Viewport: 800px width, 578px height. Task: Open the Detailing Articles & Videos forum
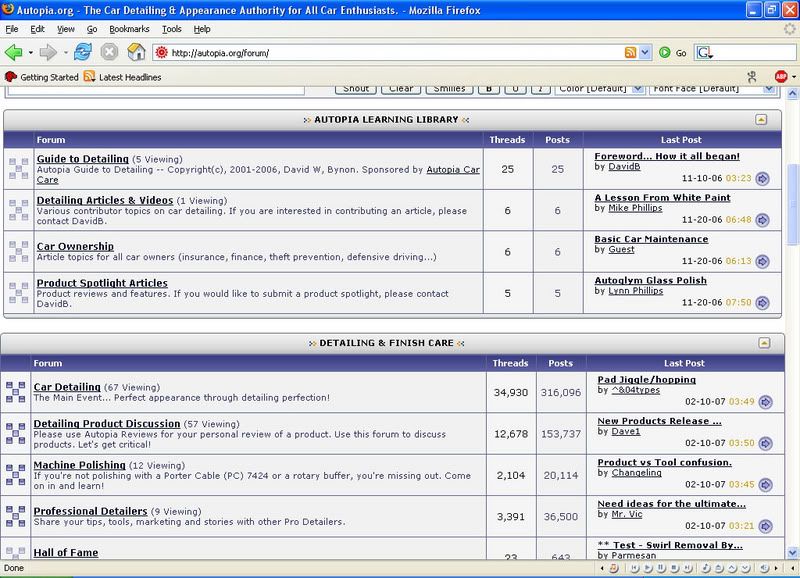pos(105,200)
